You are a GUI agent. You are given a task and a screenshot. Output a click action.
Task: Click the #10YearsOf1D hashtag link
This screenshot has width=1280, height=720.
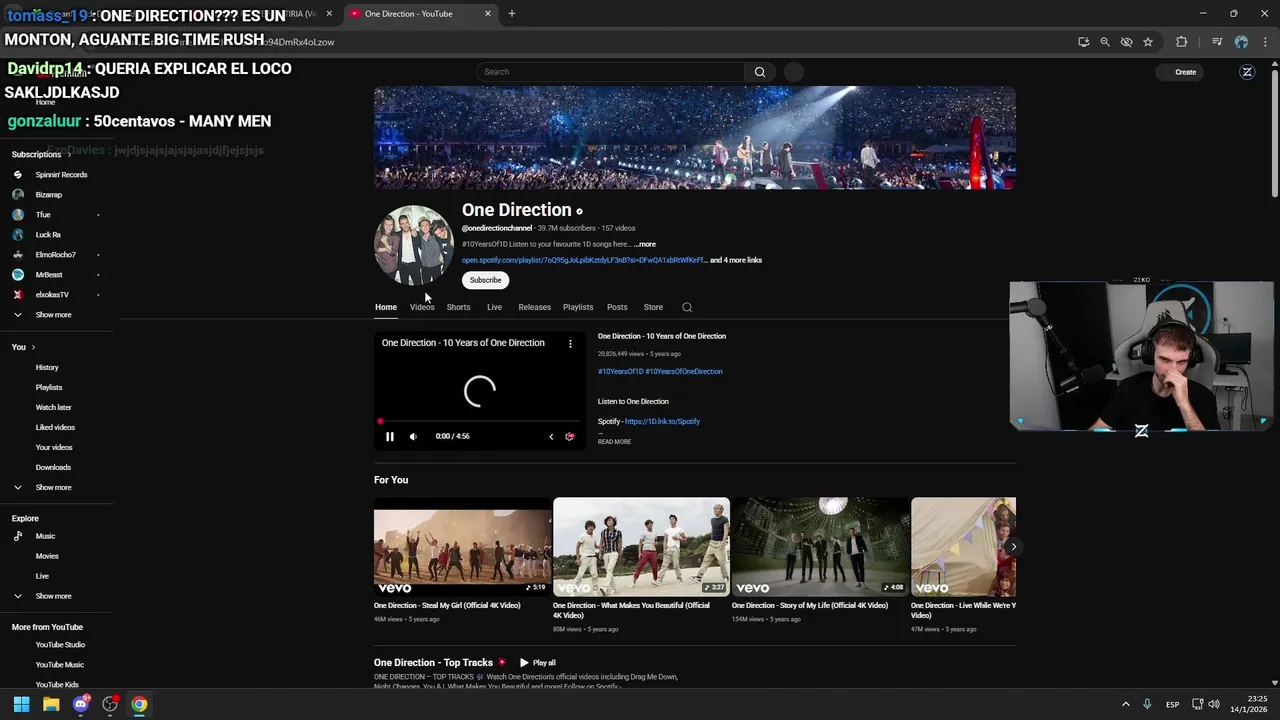click(620, 371)
